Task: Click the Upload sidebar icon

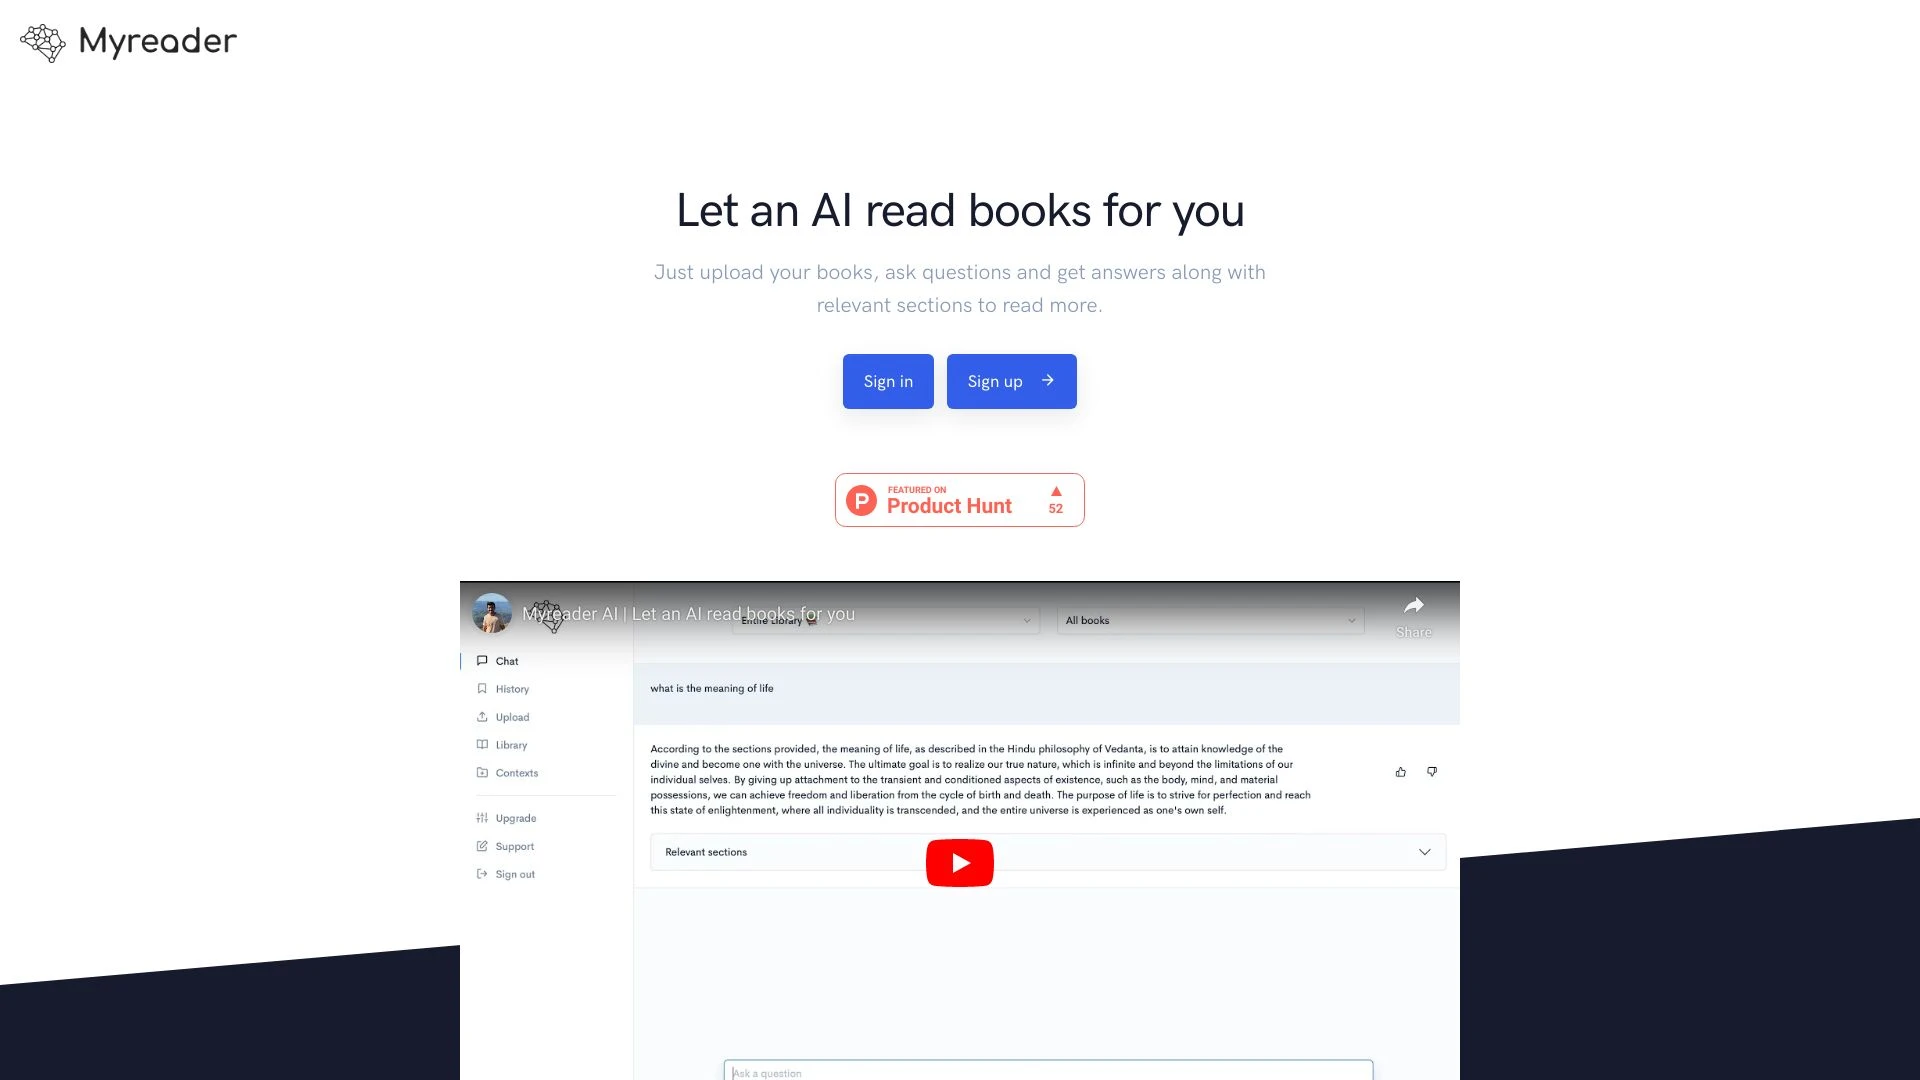Action: click(x=484, y=717)
